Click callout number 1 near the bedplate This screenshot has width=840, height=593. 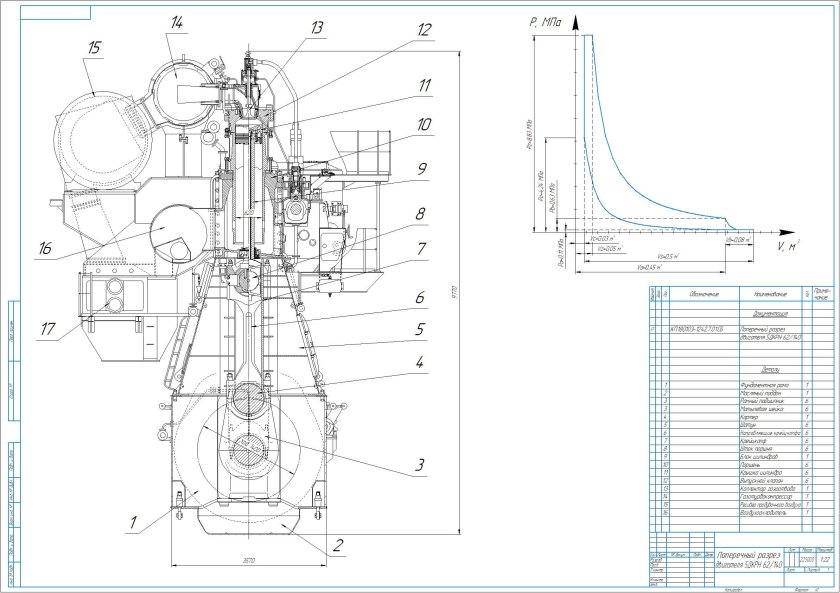(130, 519)
